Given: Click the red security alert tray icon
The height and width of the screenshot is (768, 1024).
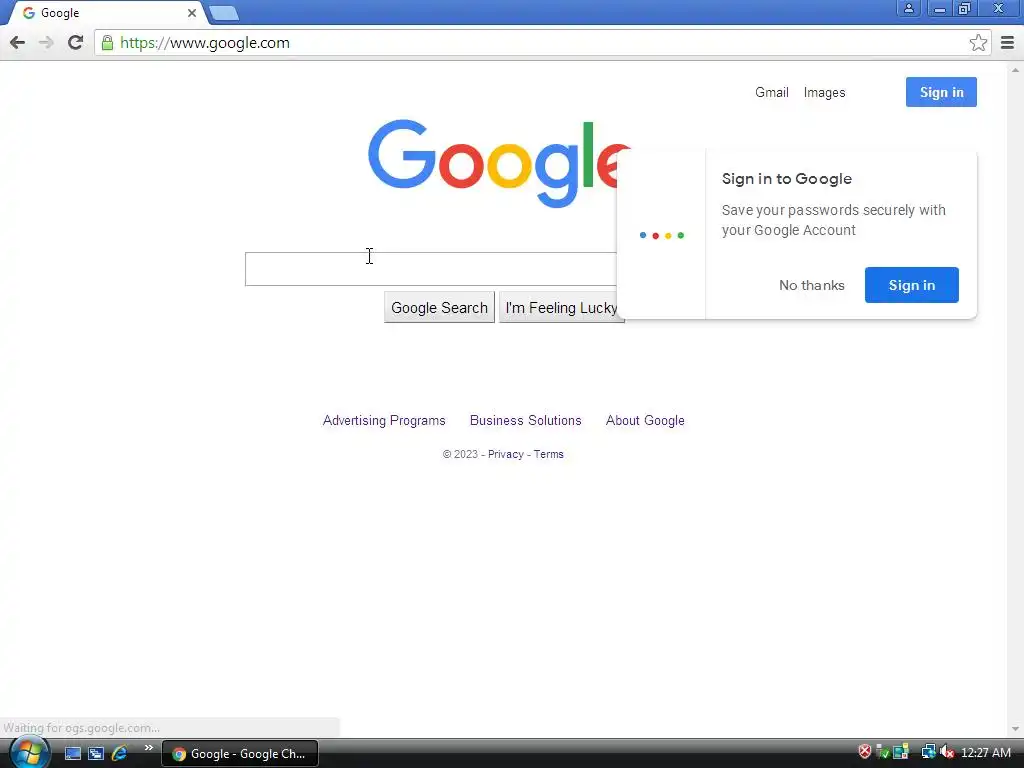Looking at the screenshot, I should point(865,752).
